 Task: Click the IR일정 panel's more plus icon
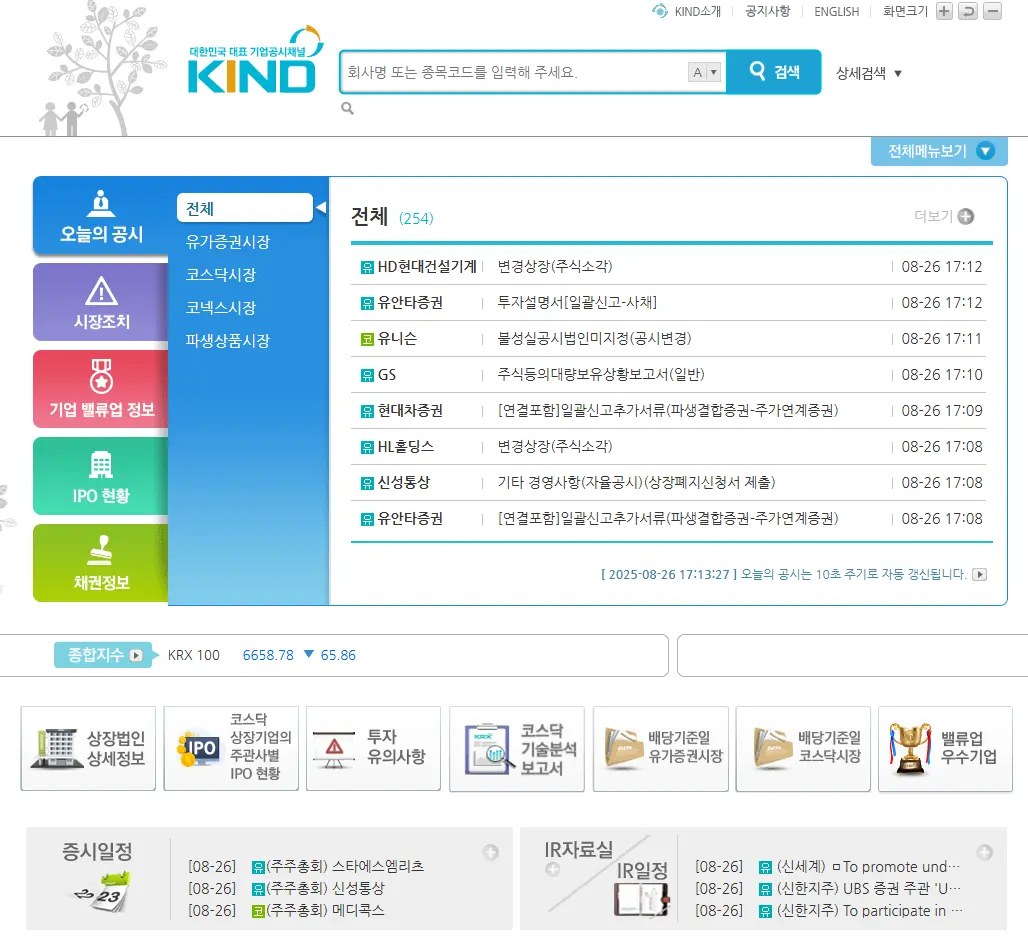pyautogui.click(x=985, y=852)
